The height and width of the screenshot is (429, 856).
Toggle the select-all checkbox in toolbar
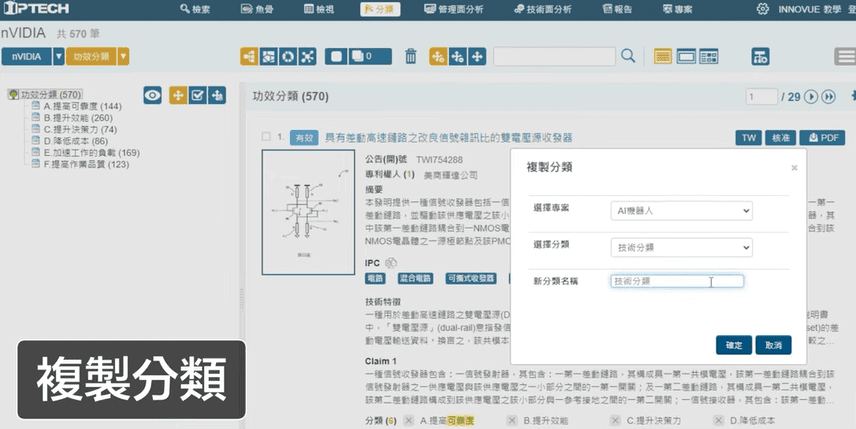coord(336,56)
